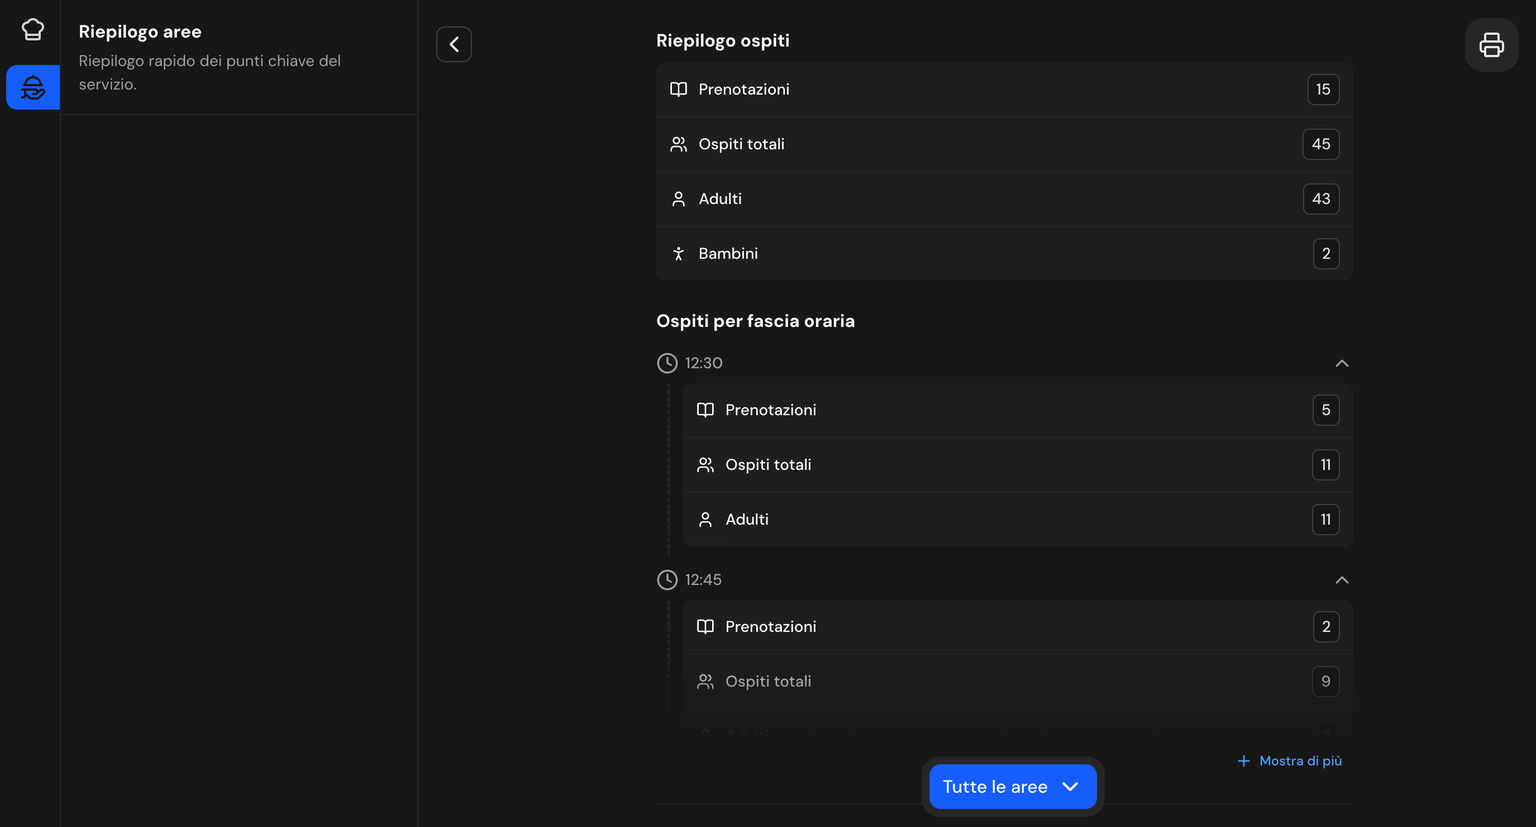Click the people icon in summary Ospiti totali row
The height and width of the screenshot is (827, 1536).
679,144
